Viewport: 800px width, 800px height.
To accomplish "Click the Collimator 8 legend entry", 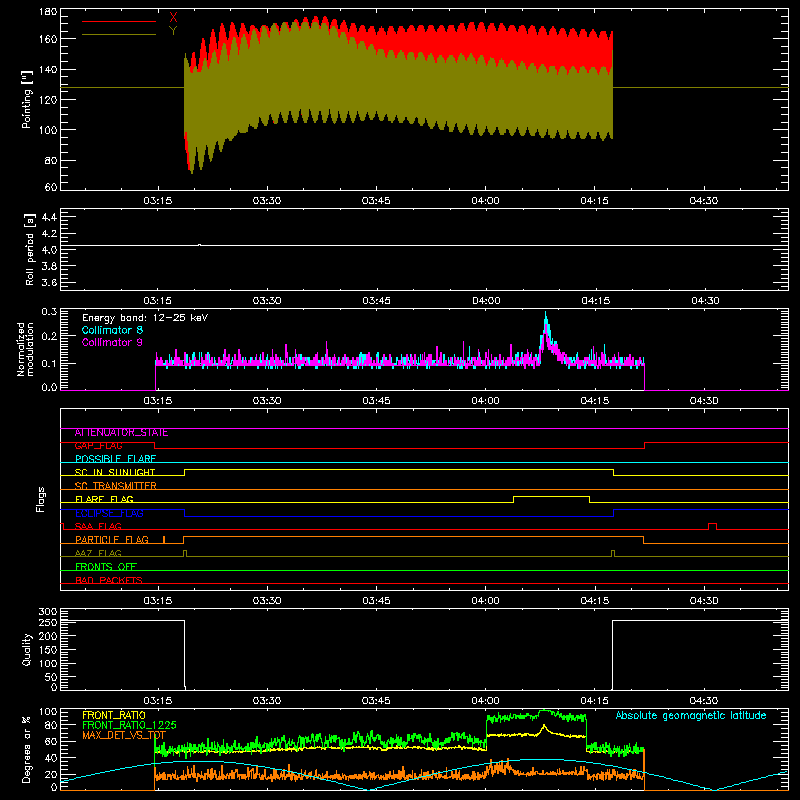I will tap(112, 330).
